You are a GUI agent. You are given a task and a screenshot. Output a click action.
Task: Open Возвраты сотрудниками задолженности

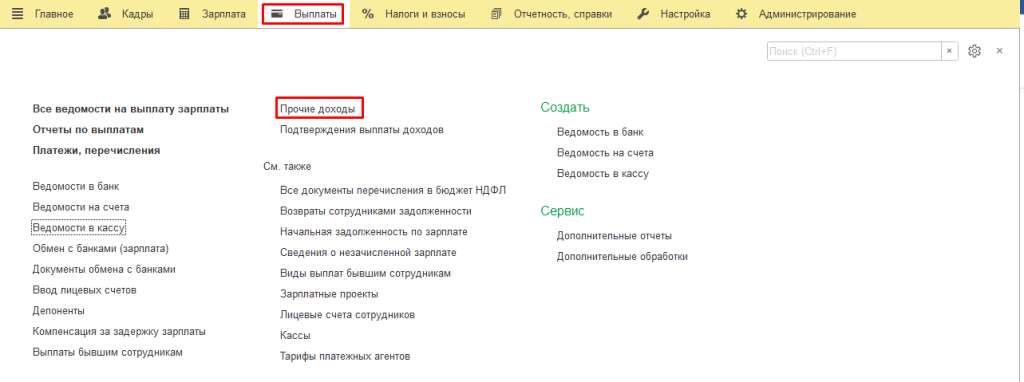tap(376, 212)
